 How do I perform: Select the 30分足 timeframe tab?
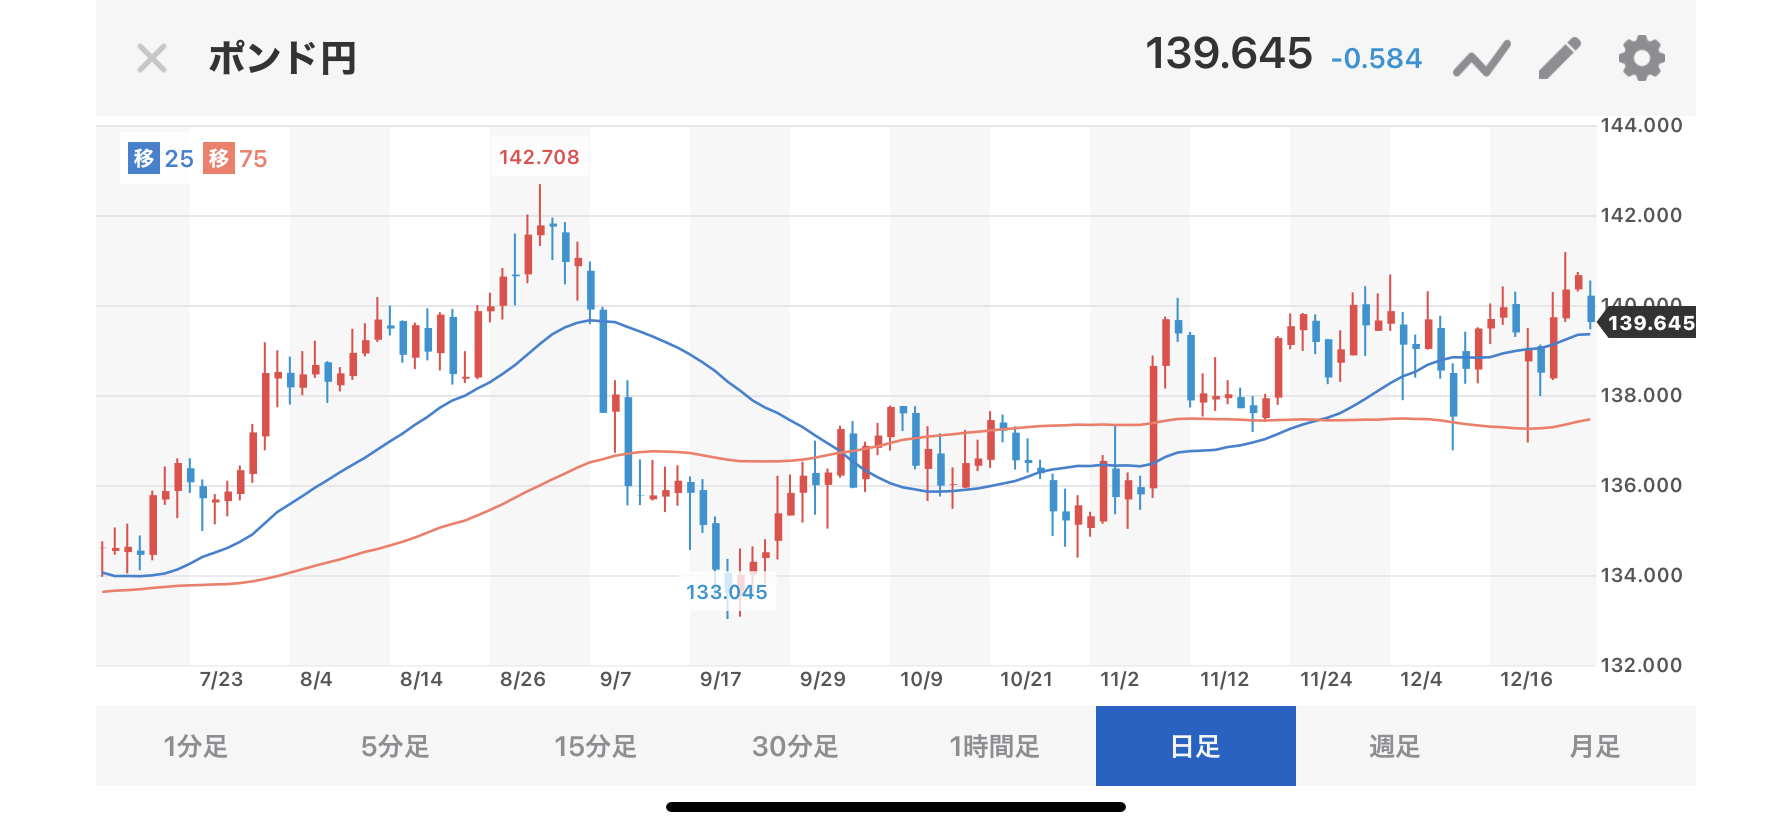tap(795, 746)
